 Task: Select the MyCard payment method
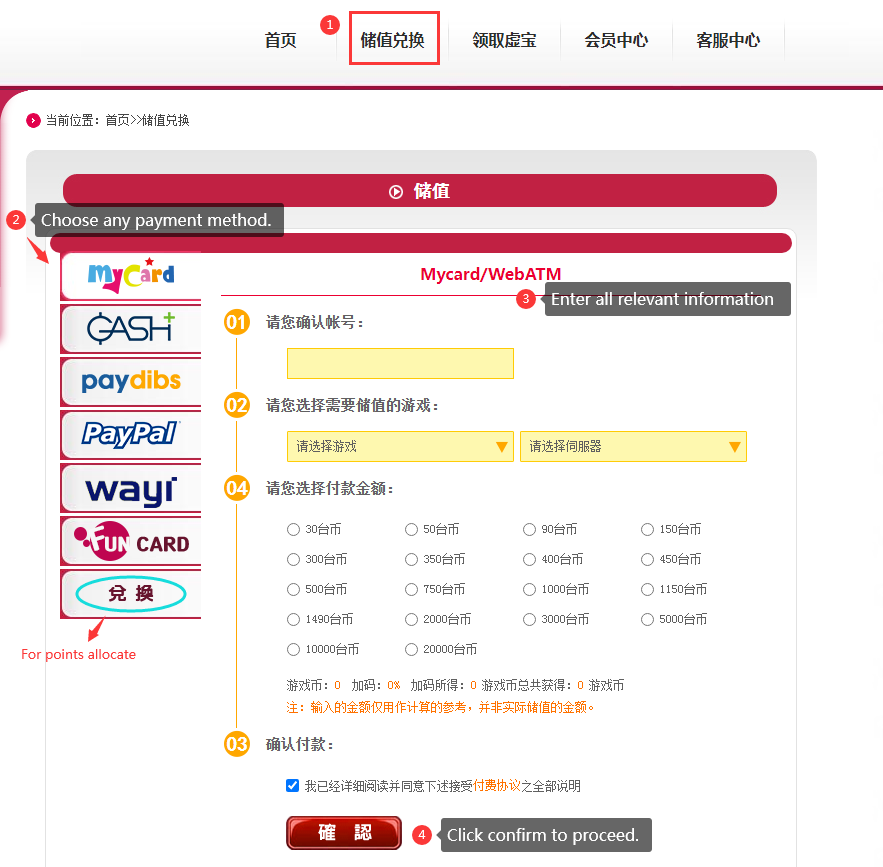pos(131,276)
